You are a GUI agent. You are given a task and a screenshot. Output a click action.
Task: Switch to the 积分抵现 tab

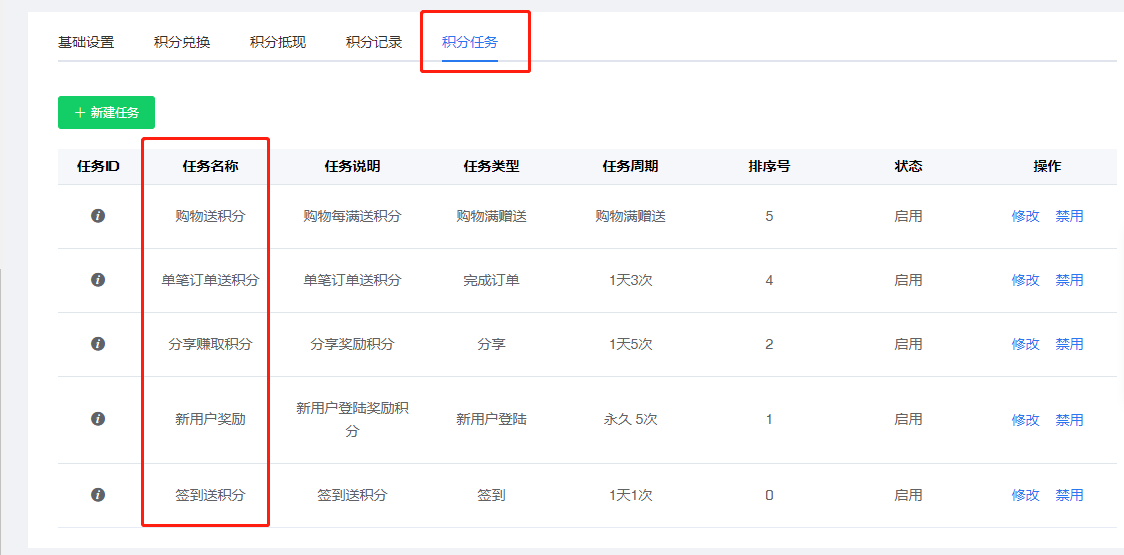278,42
